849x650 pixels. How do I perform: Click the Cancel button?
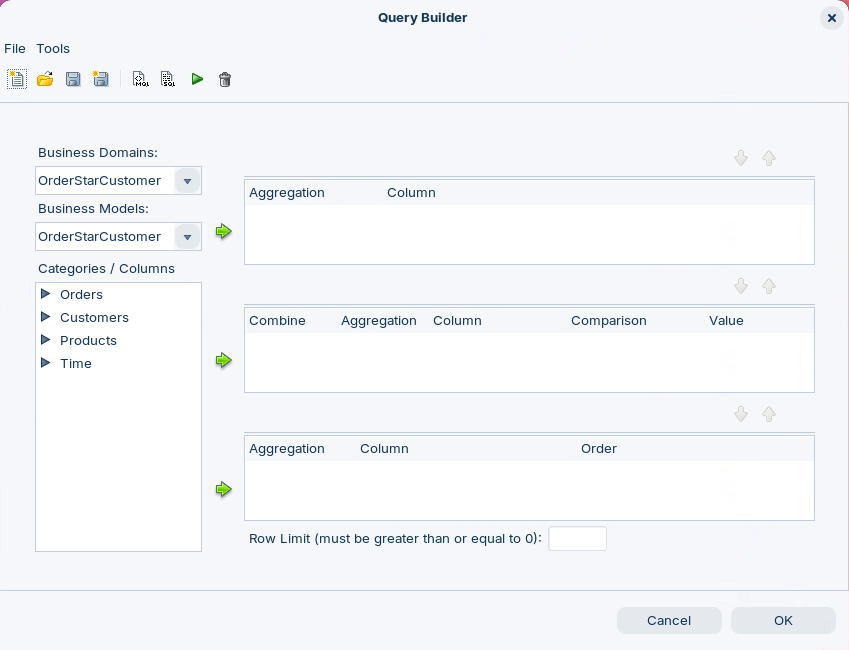pyautogui.click(x=669, y=620)
